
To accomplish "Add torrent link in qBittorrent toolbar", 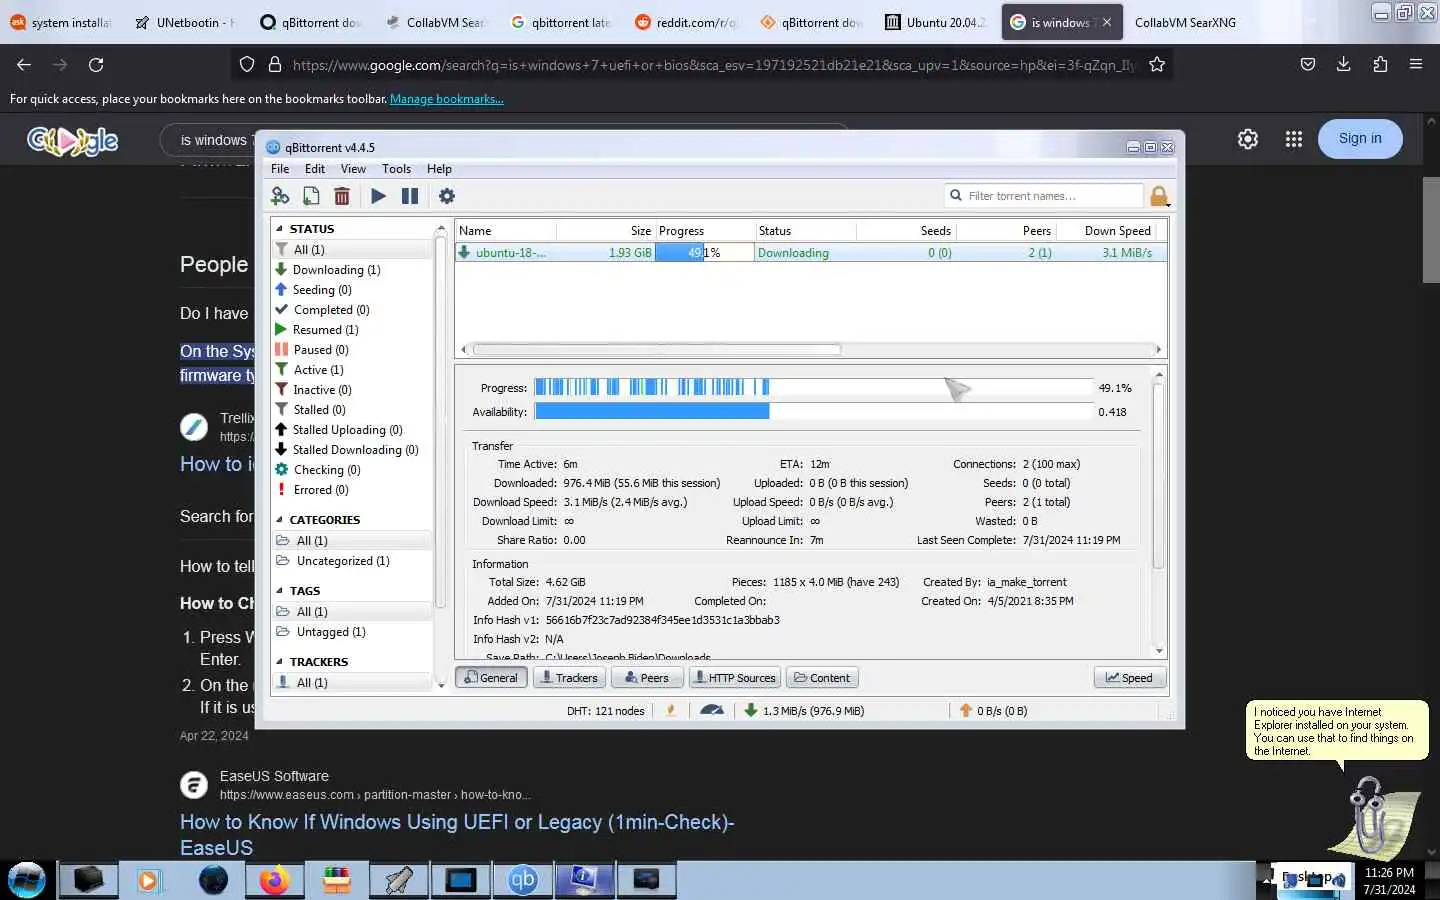I will [281, 196].
